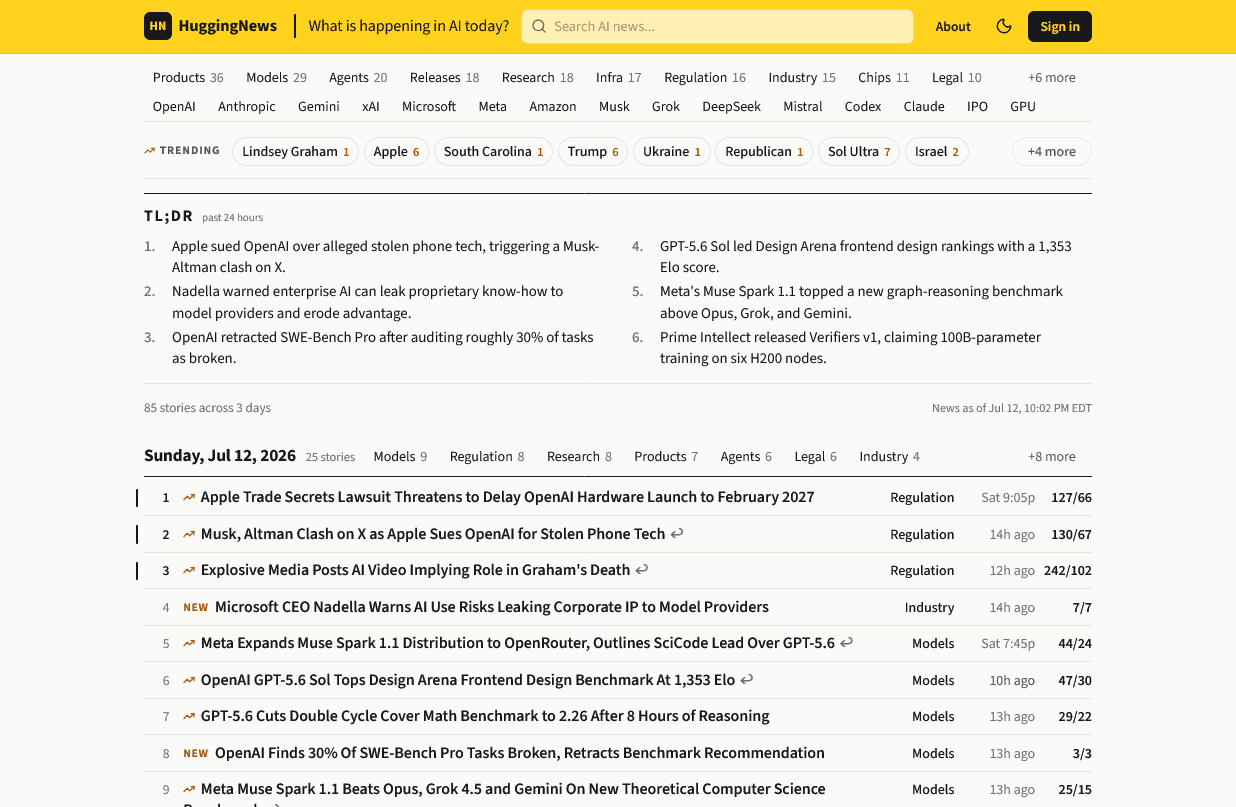Filter by Codex tag

pyautogui.click(x=863, y=106)
